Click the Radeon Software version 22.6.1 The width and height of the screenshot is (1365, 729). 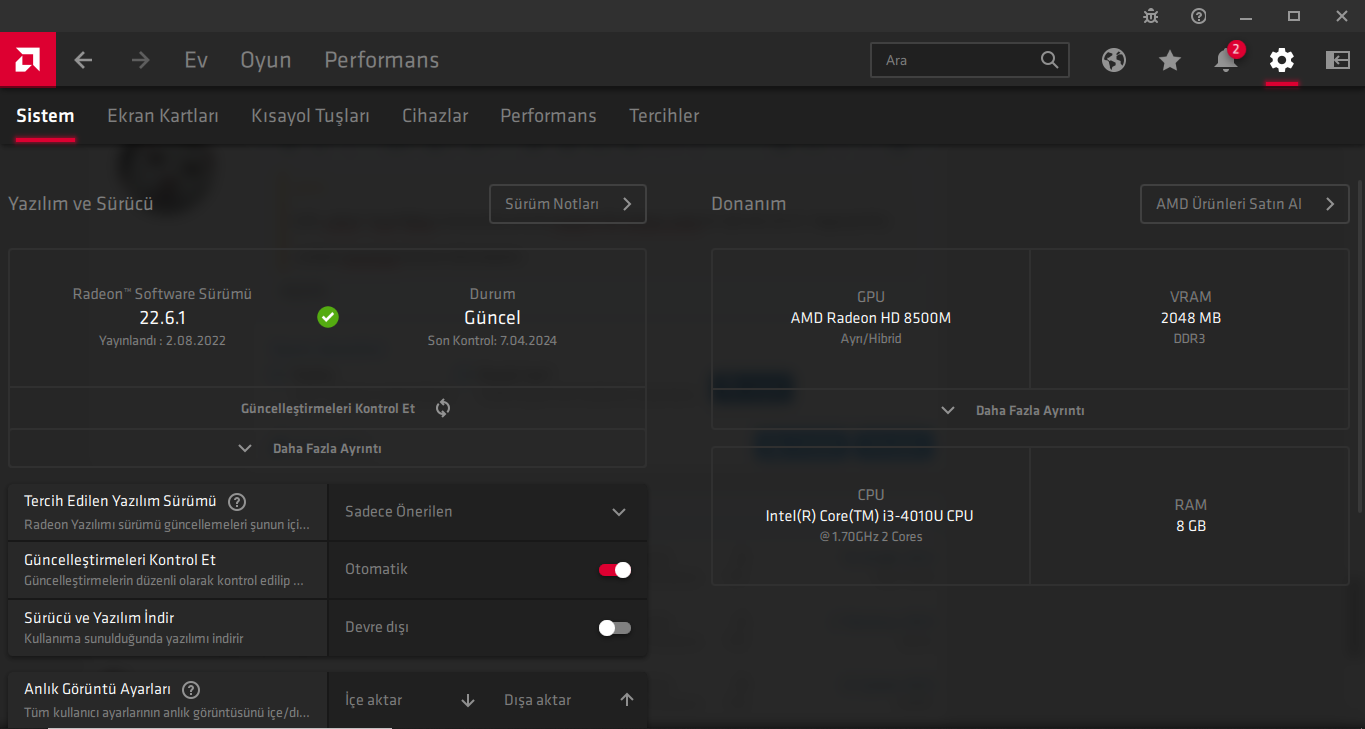(x=162, y=318)
